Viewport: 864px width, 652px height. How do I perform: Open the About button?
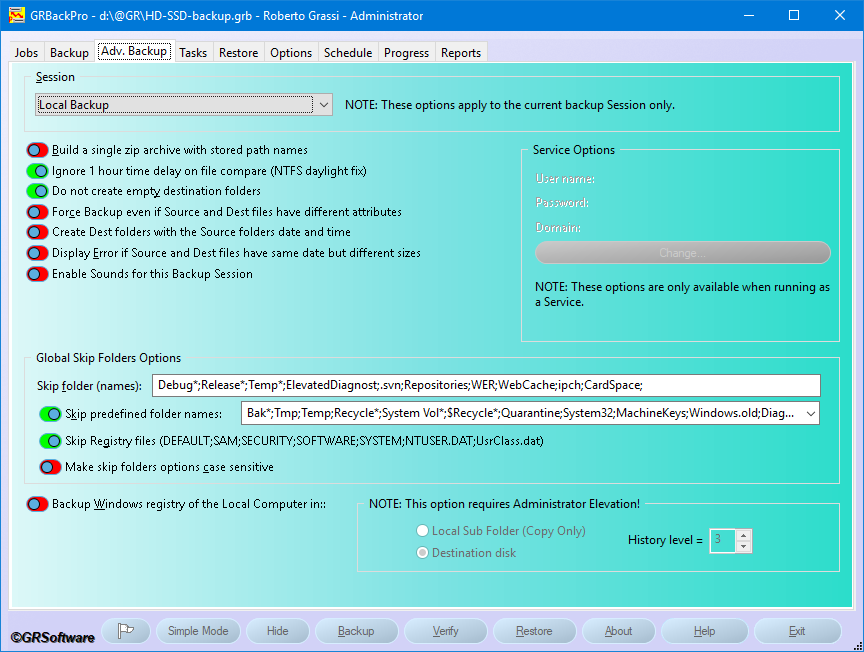tap(618, 631)
